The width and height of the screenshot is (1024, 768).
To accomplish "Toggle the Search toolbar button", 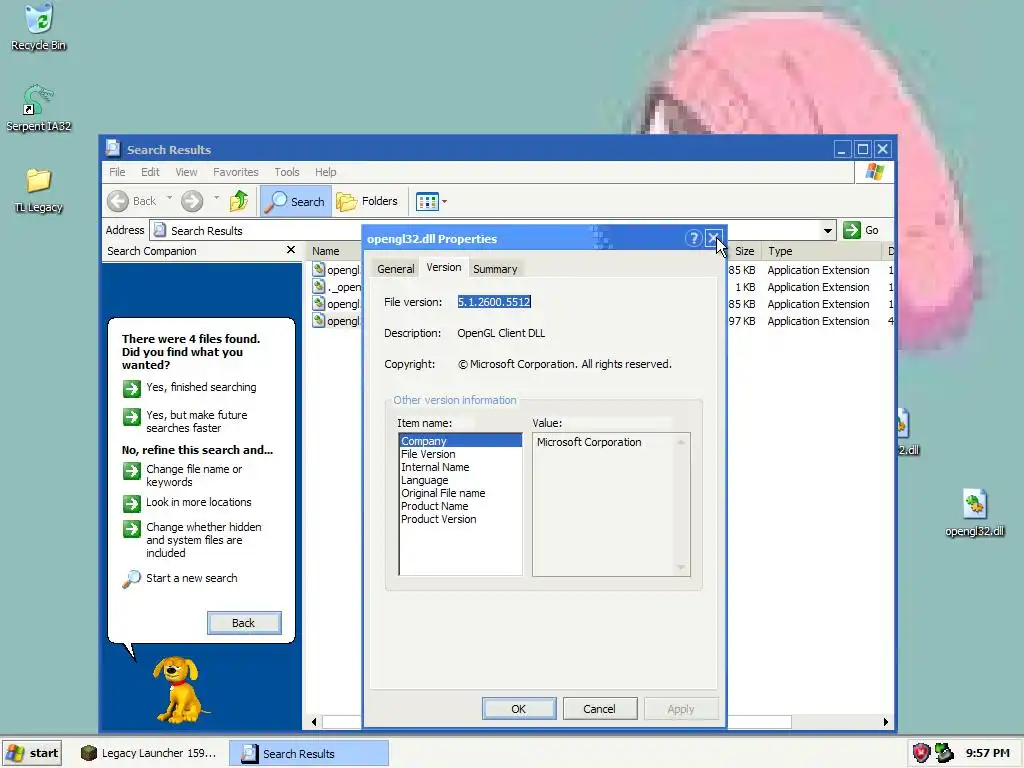I will [296, 201].
